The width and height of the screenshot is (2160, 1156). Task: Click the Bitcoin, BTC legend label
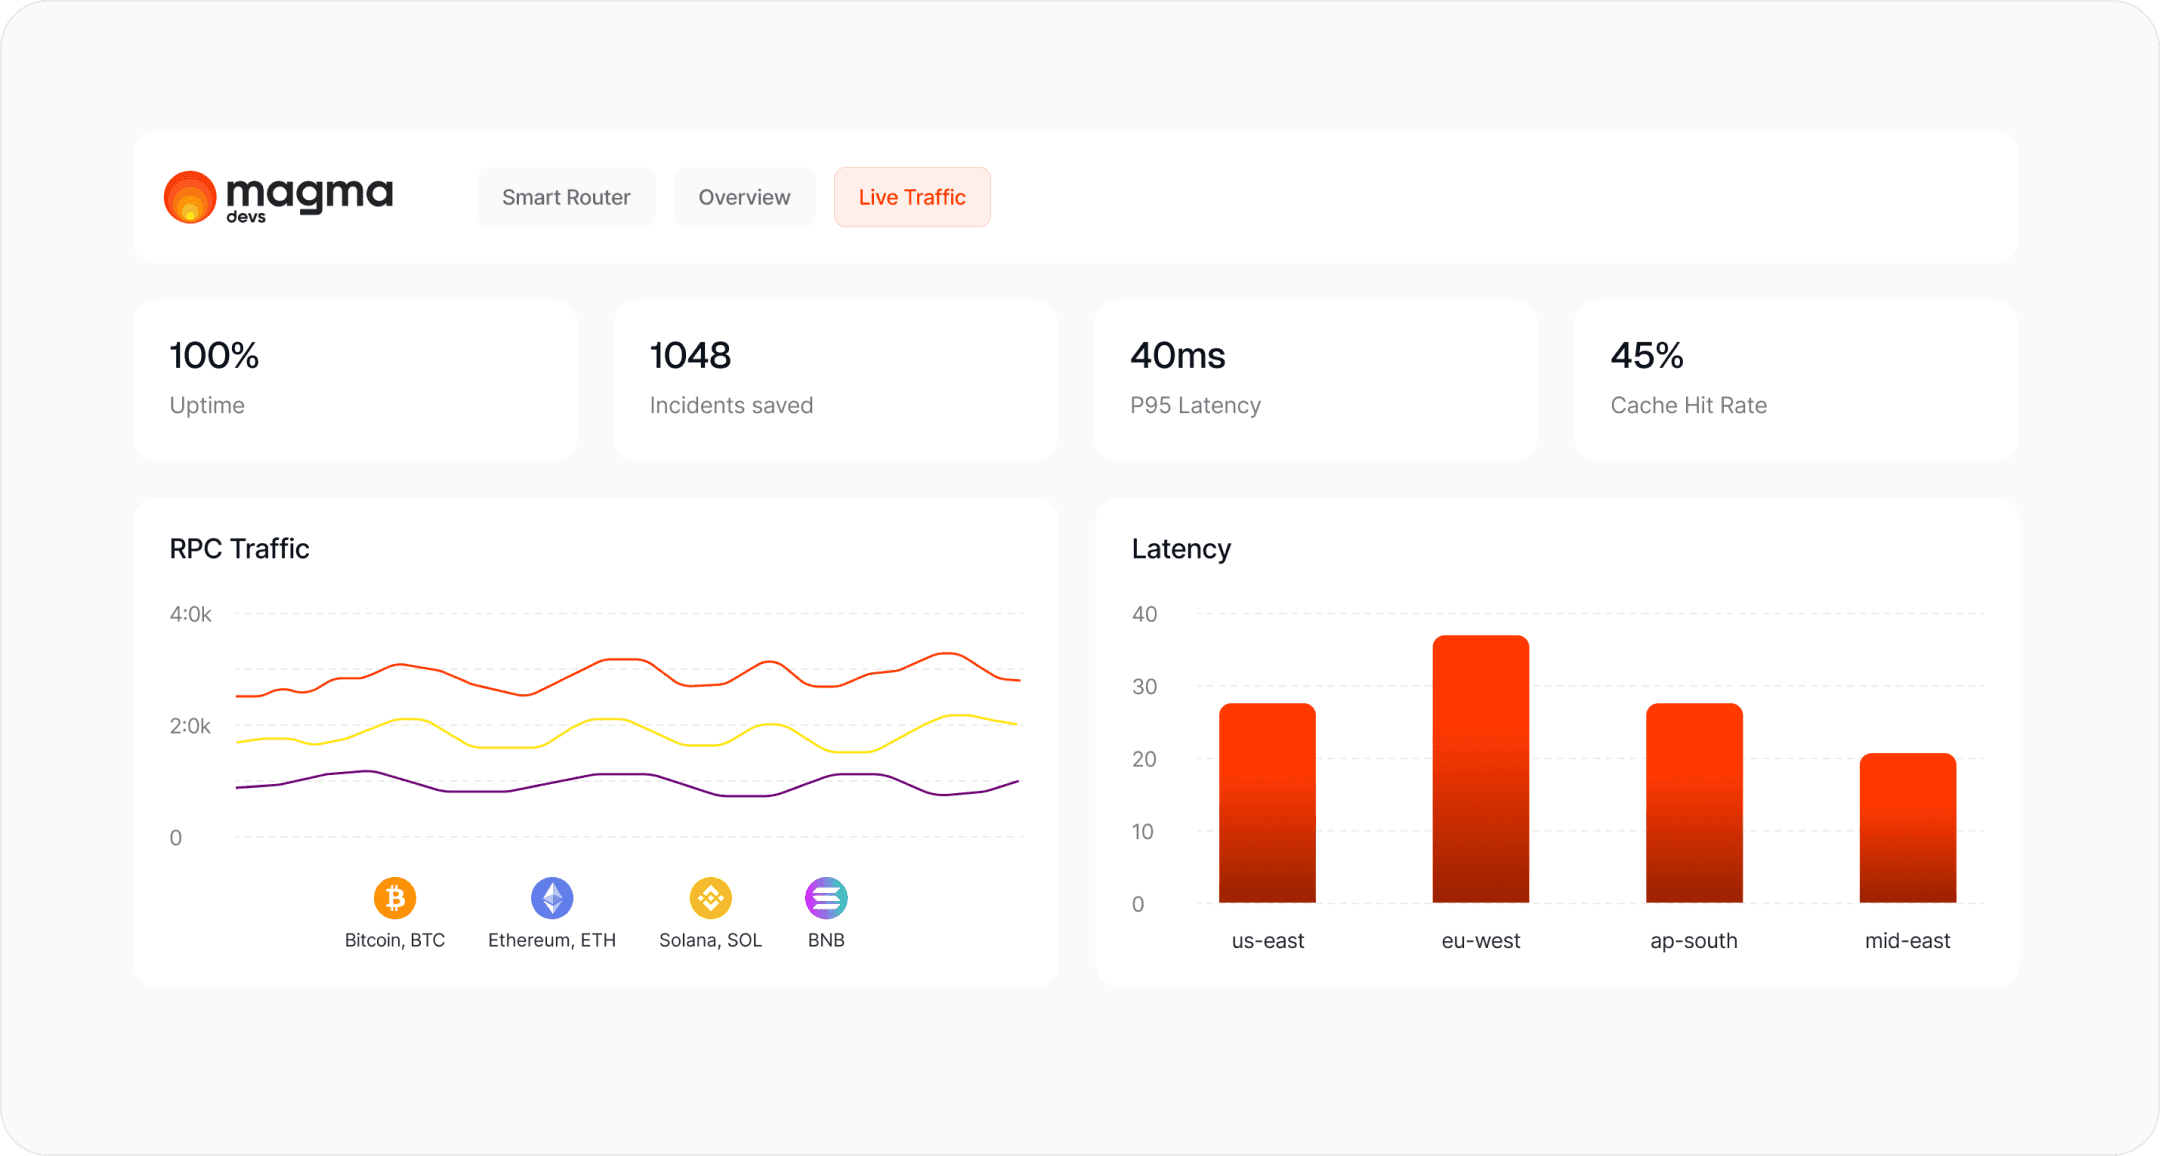(x=395, y=940)
